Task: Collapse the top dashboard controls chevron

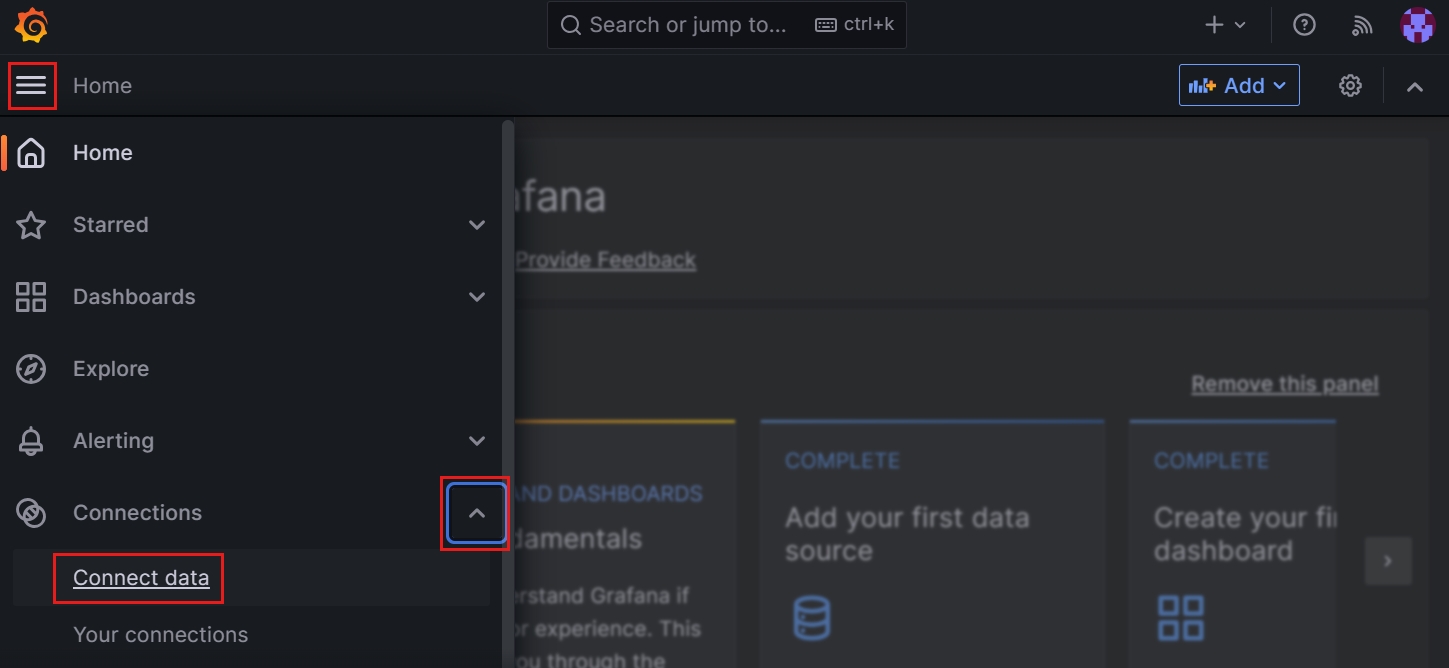Action: point(1415,86)
